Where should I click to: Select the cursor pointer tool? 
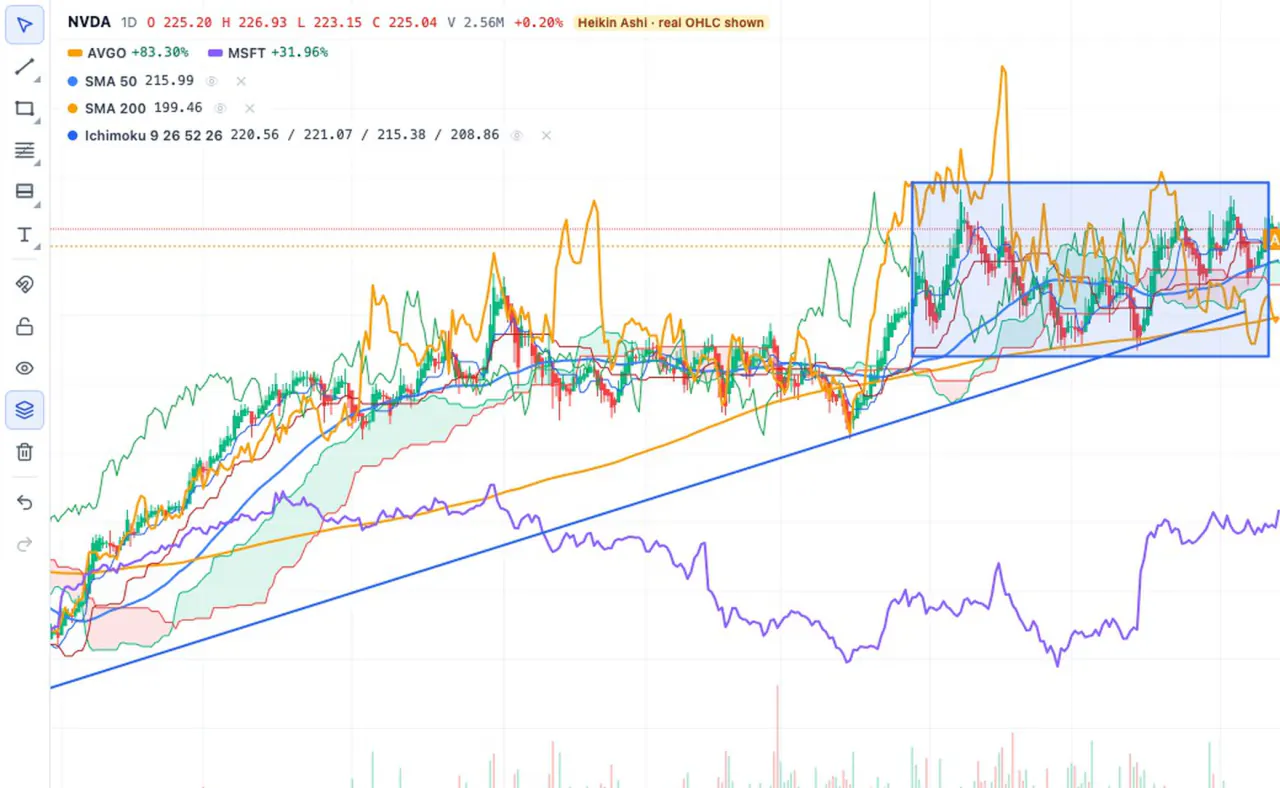click(x=25, y=25)
